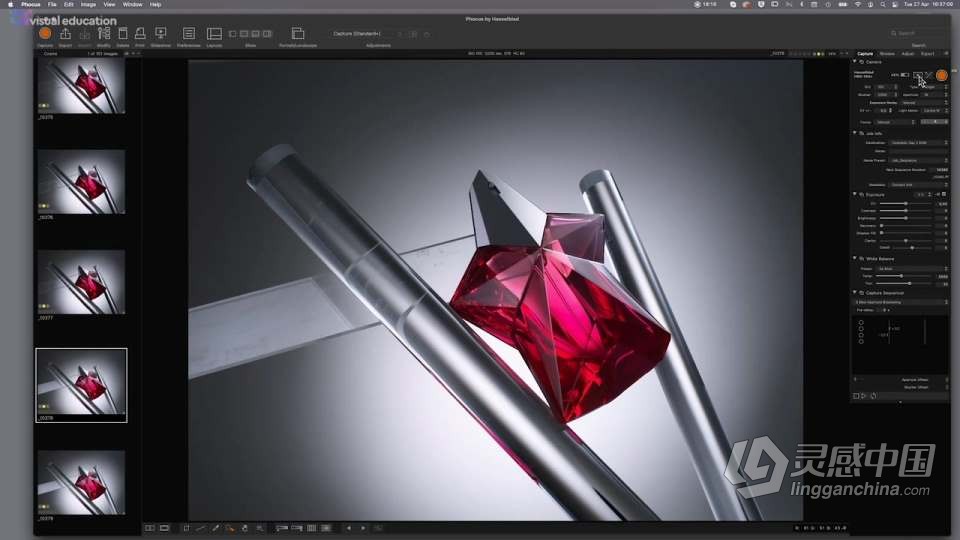Select the hand pan tool in viewer toolbar
The height and width of the screenshot is (540, 960).
pyautogui.click(x=245, y=528)
